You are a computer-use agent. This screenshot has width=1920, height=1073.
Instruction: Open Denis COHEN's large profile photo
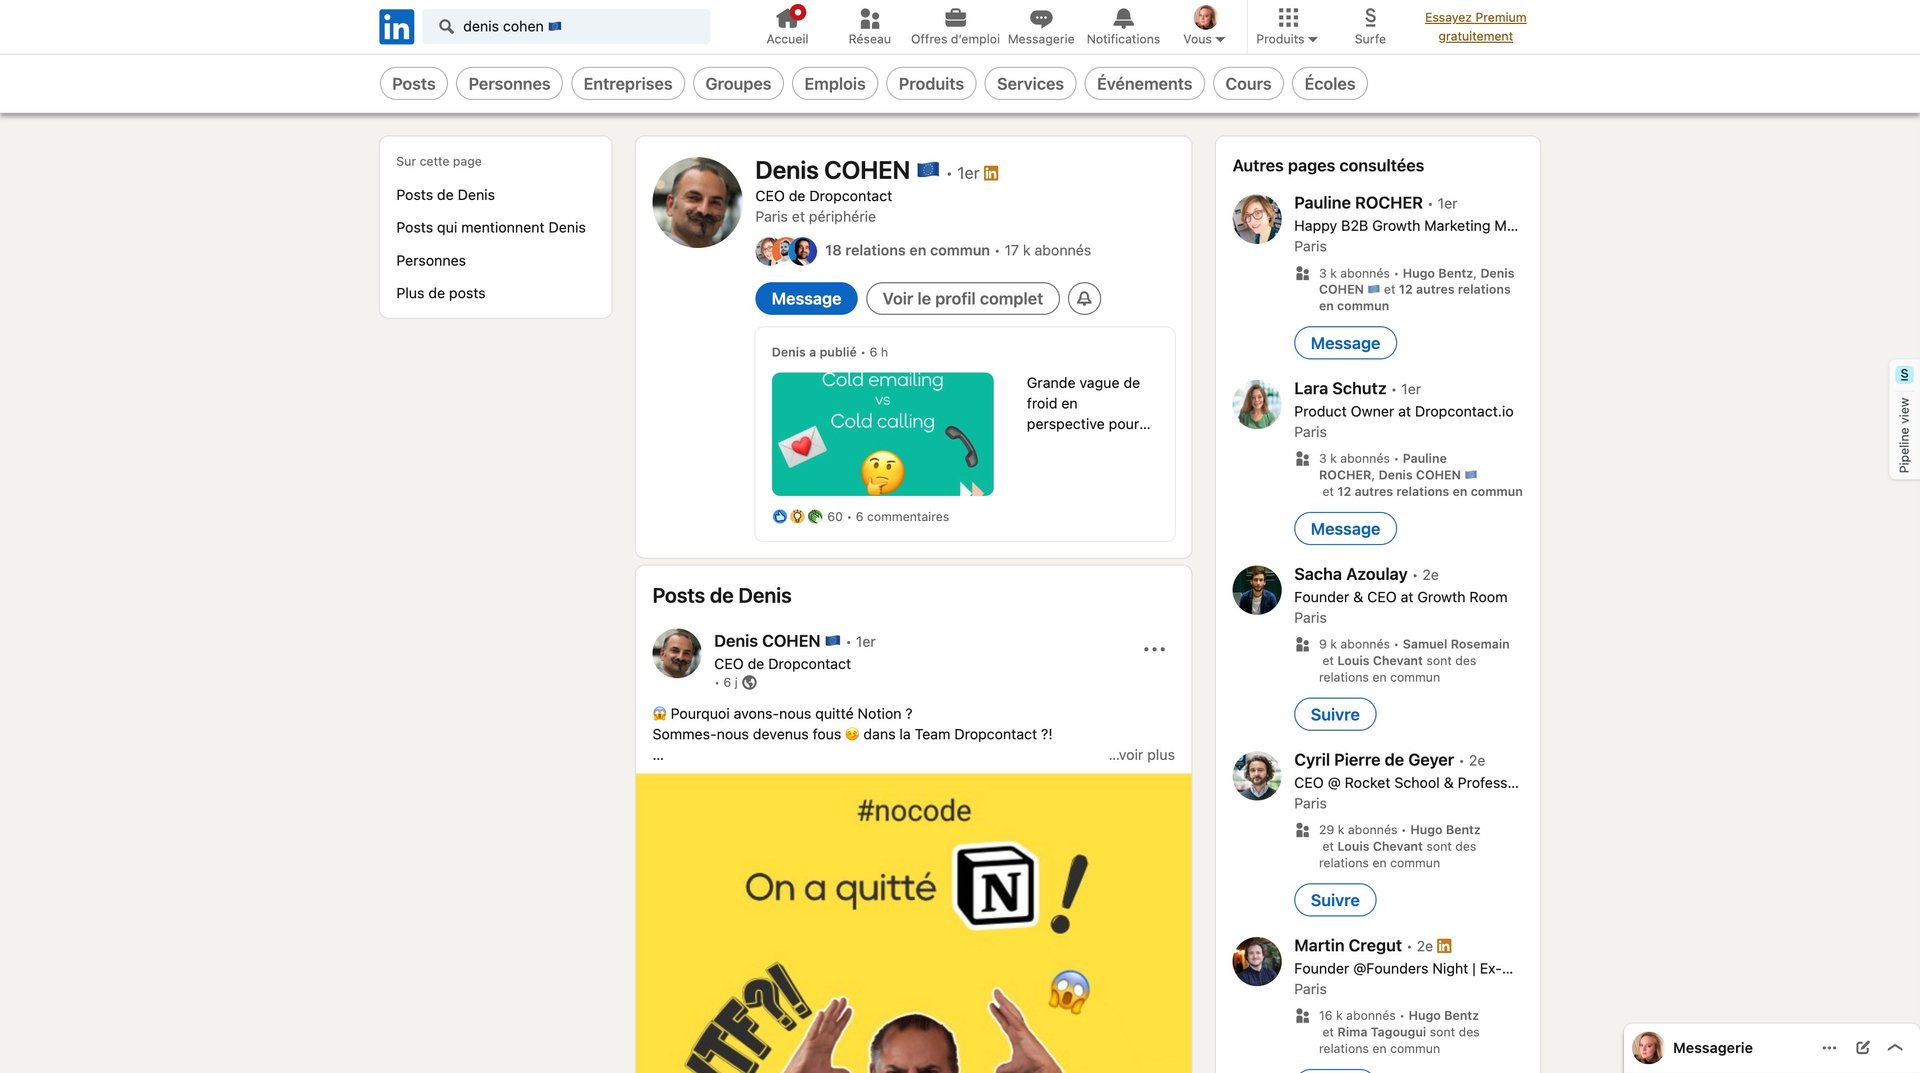pos(697,202)
